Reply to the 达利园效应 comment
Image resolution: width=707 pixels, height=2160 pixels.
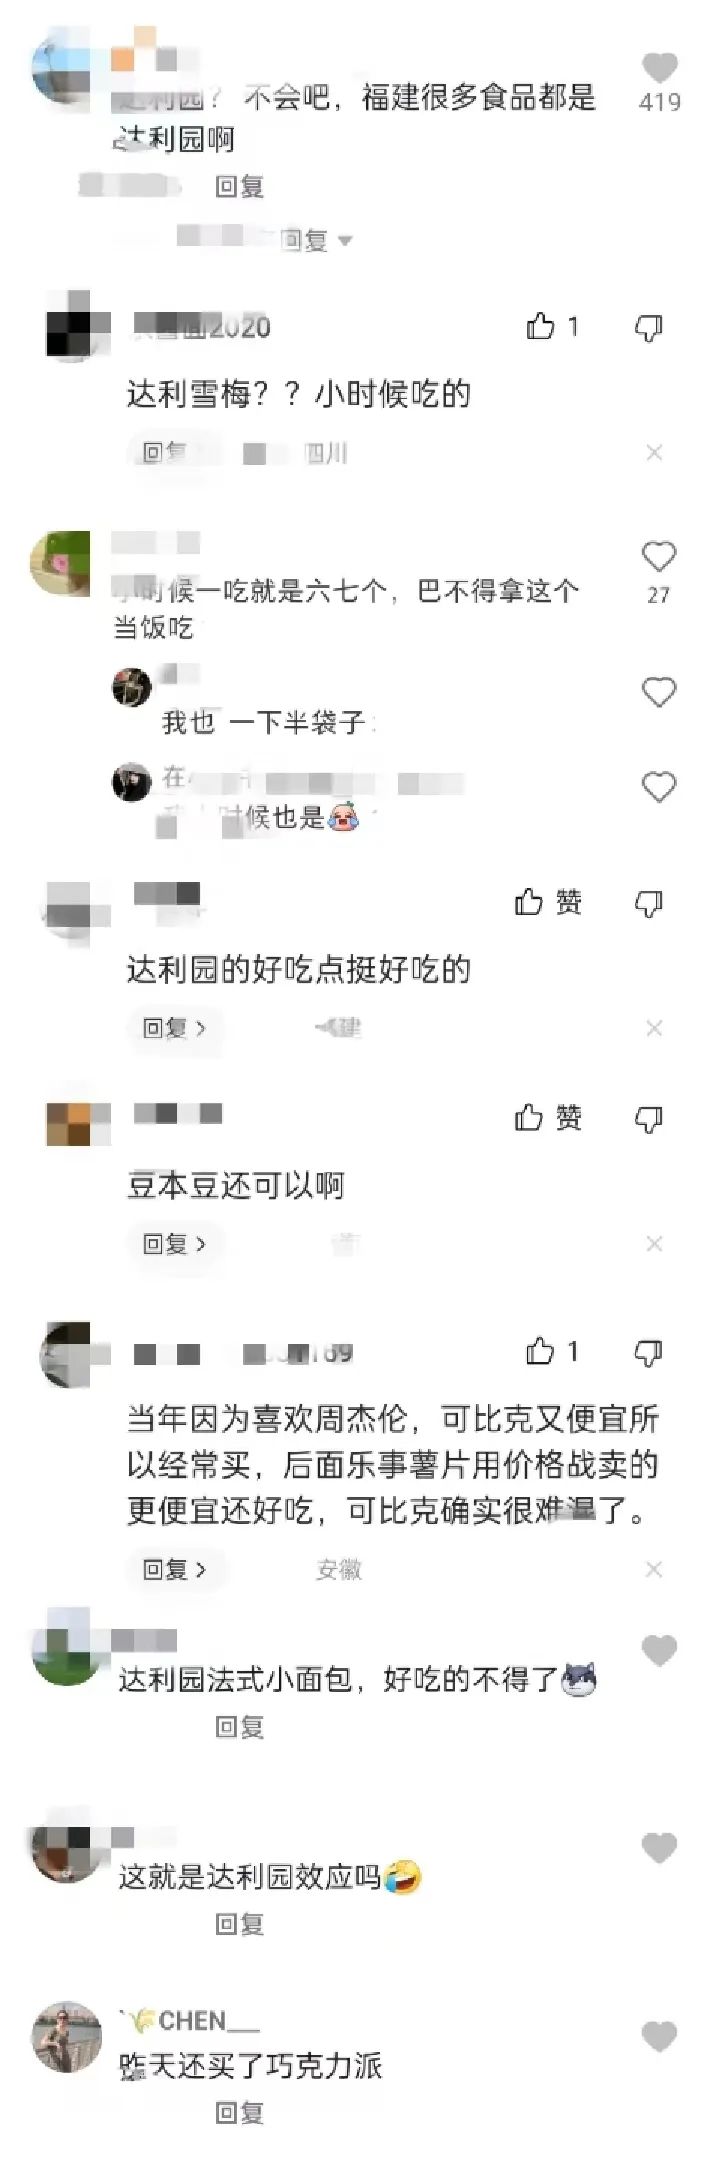(239, 1924)
